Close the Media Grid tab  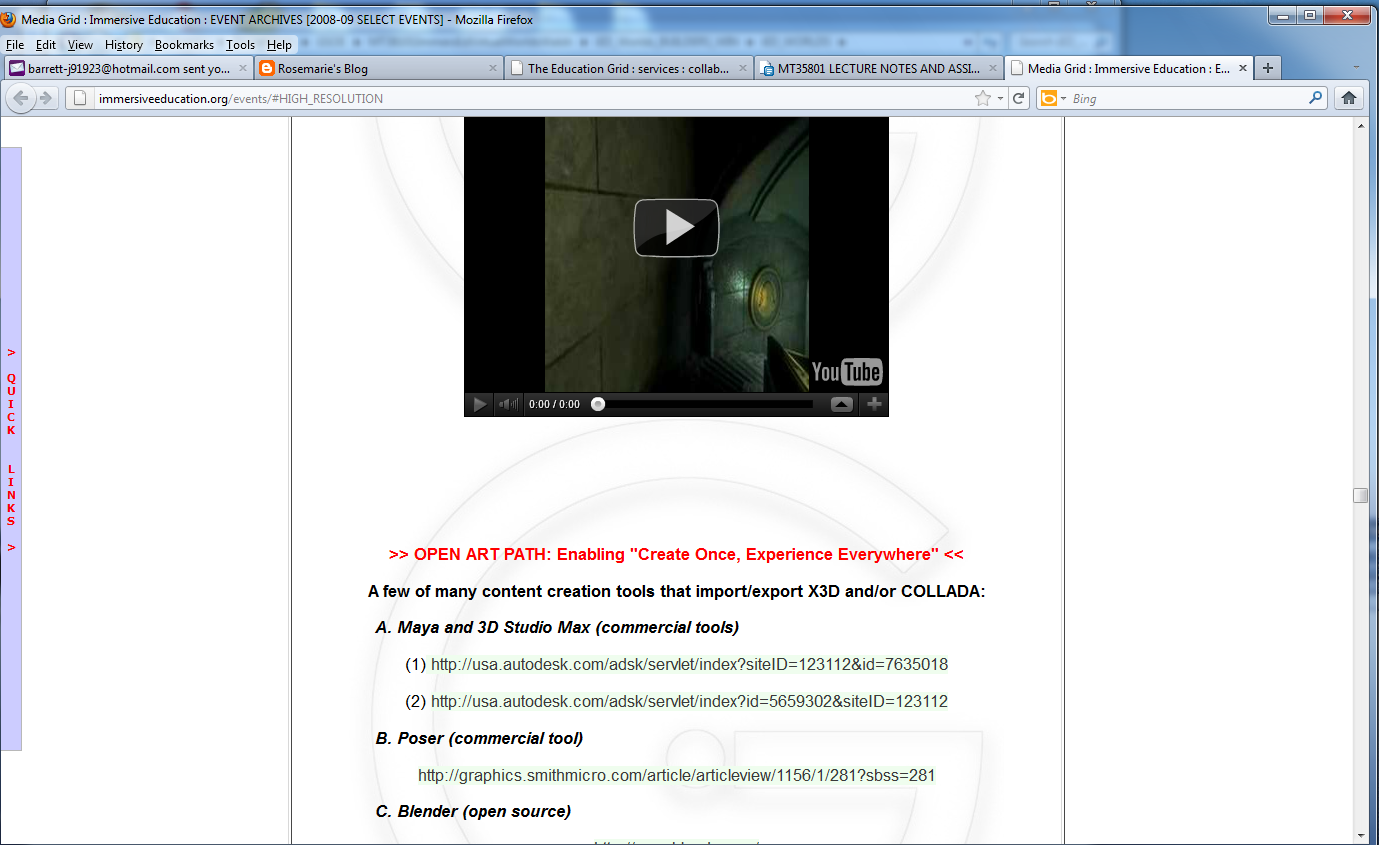[x=1243, y=68]
